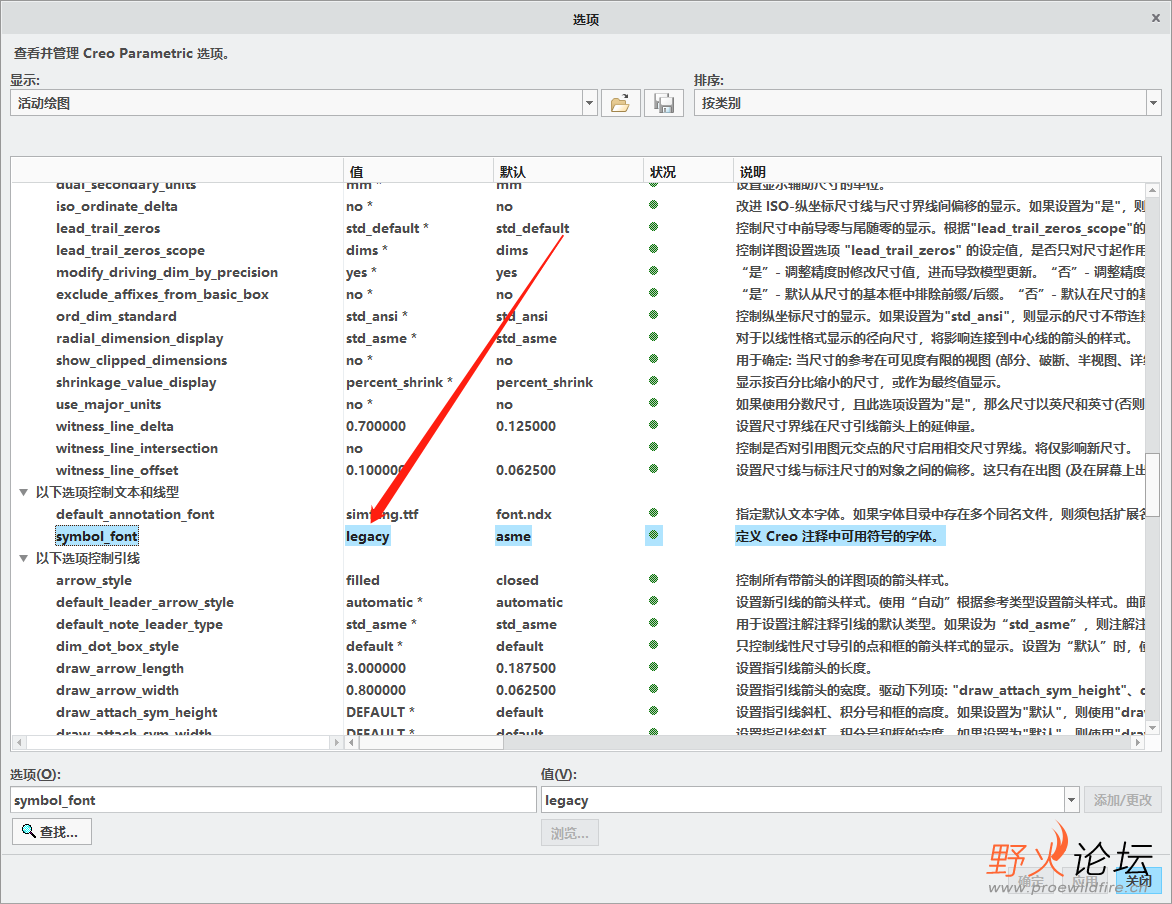The height and width of the screenshot is (904, 1172).
Task: Select the lead_trail_zeros option
Action: 108,228
